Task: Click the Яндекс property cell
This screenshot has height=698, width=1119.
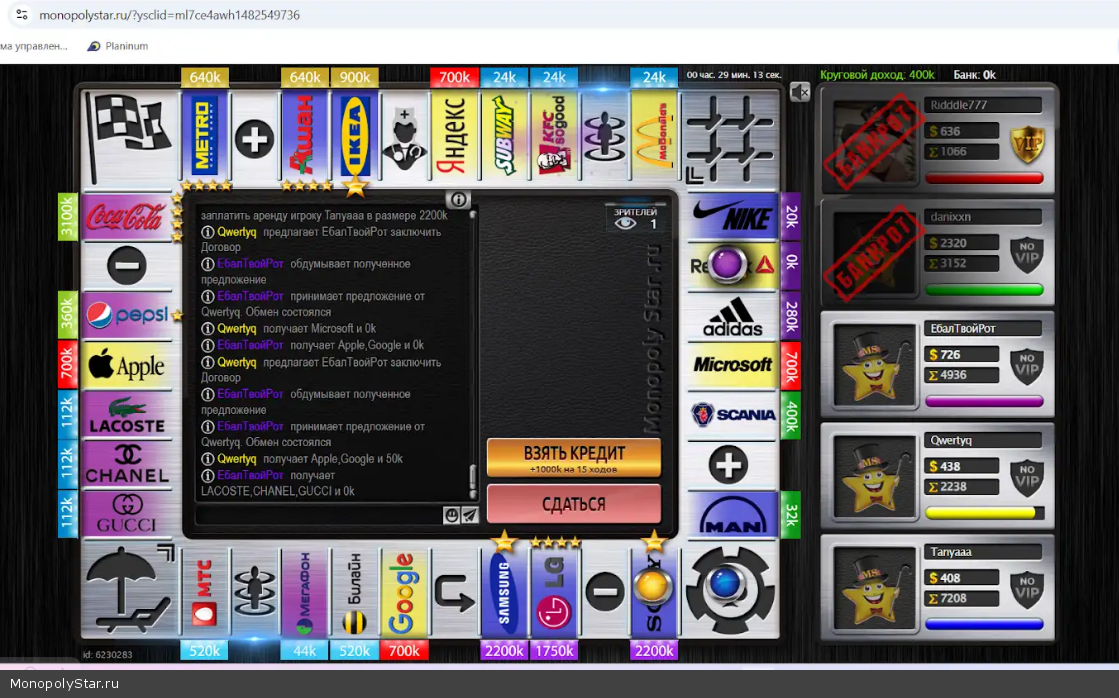Action: (x=455, y=136)
